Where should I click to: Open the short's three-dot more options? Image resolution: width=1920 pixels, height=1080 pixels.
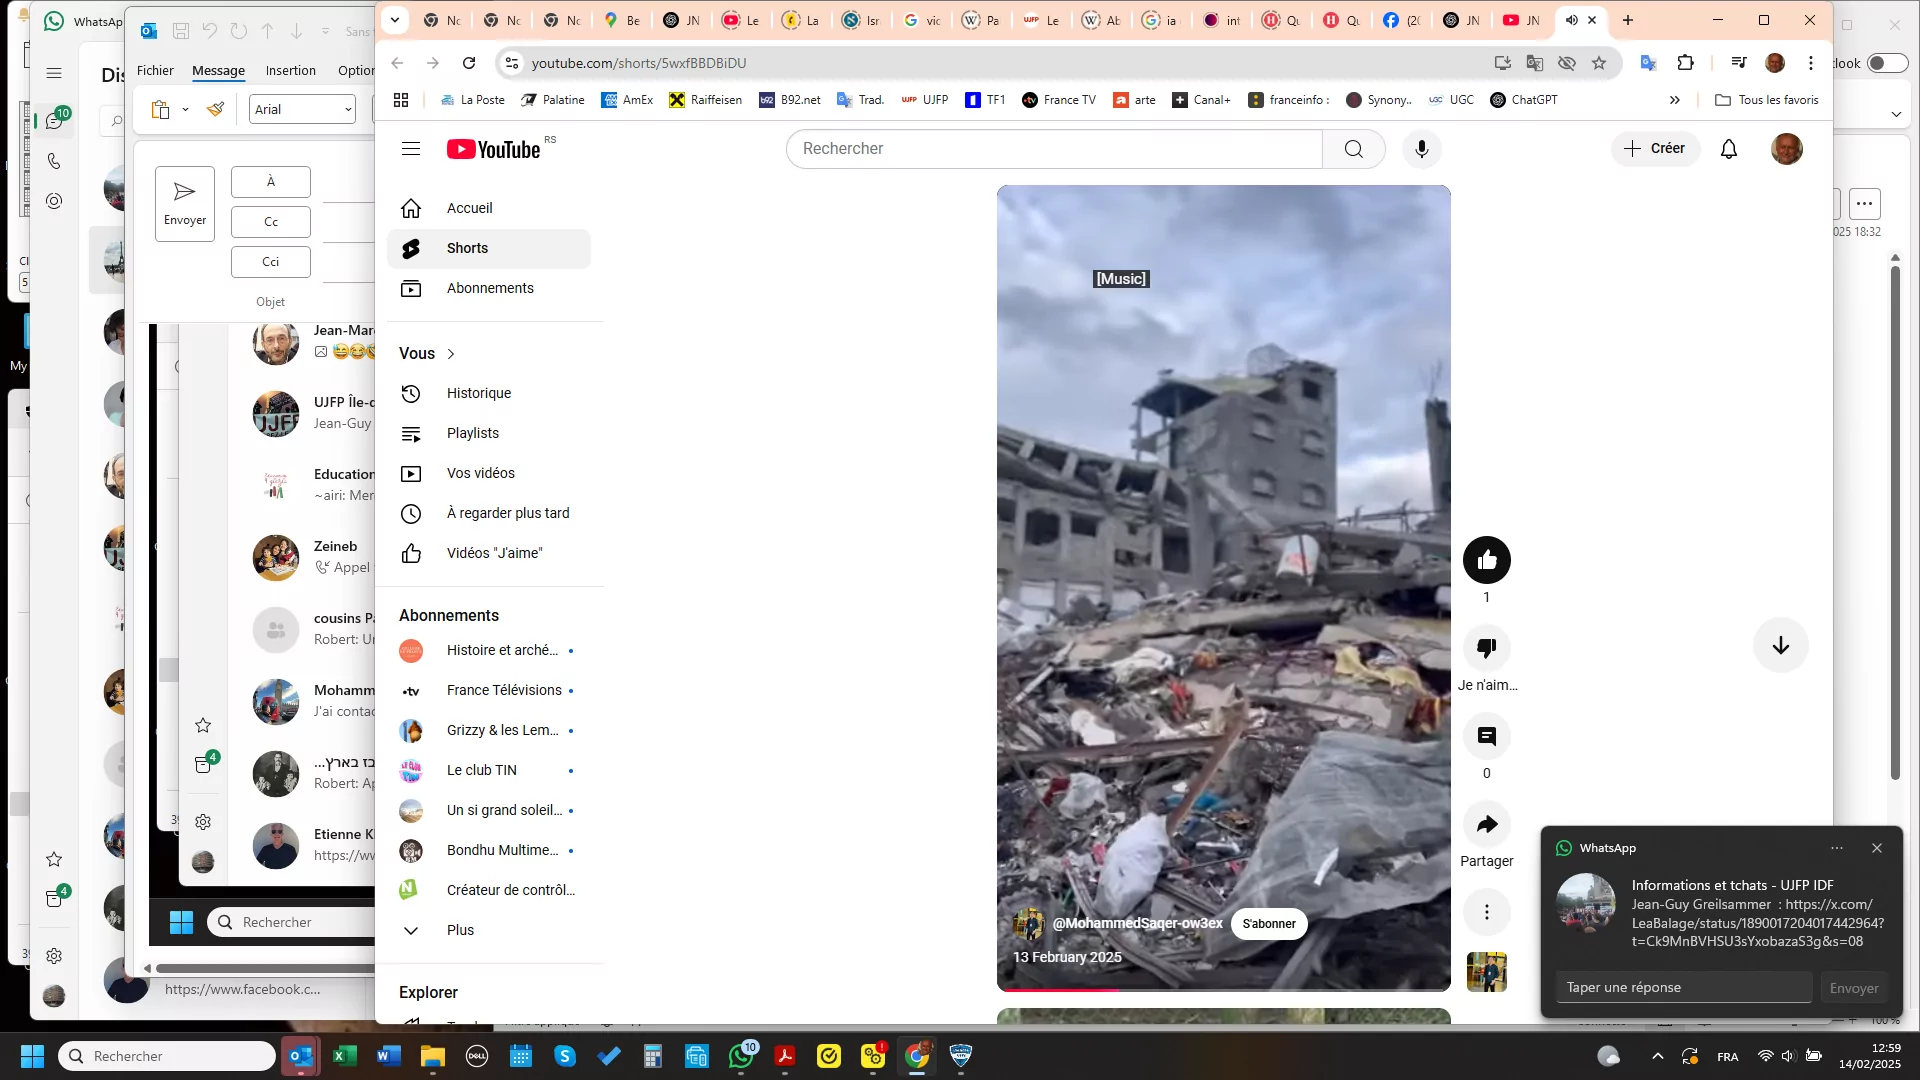pyautogui.click(x=1486, y=912)
